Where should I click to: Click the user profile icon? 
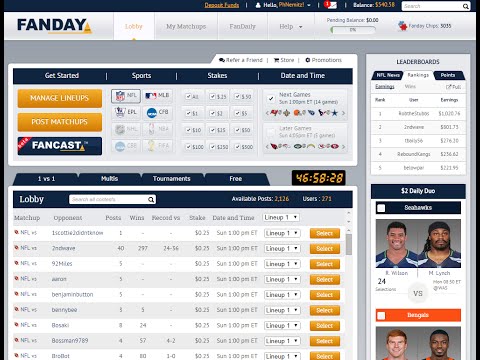coord(258,5)
